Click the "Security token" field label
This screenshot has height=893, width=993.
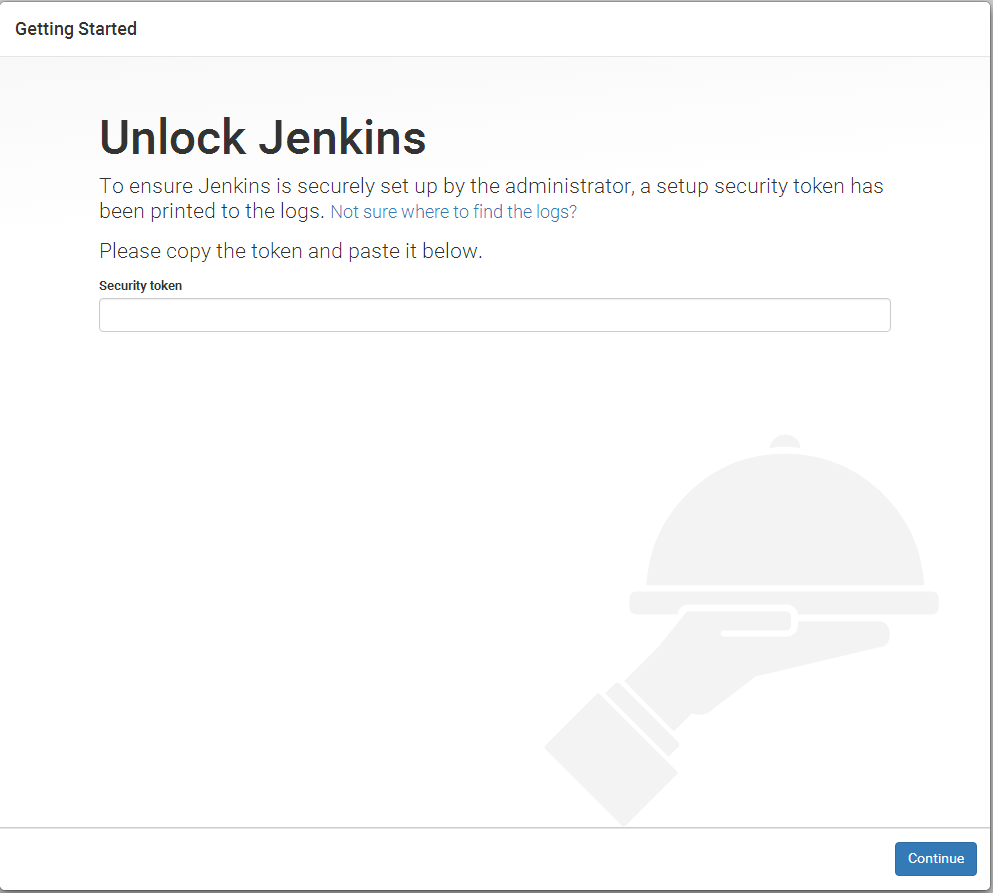[x=140, y=286]
